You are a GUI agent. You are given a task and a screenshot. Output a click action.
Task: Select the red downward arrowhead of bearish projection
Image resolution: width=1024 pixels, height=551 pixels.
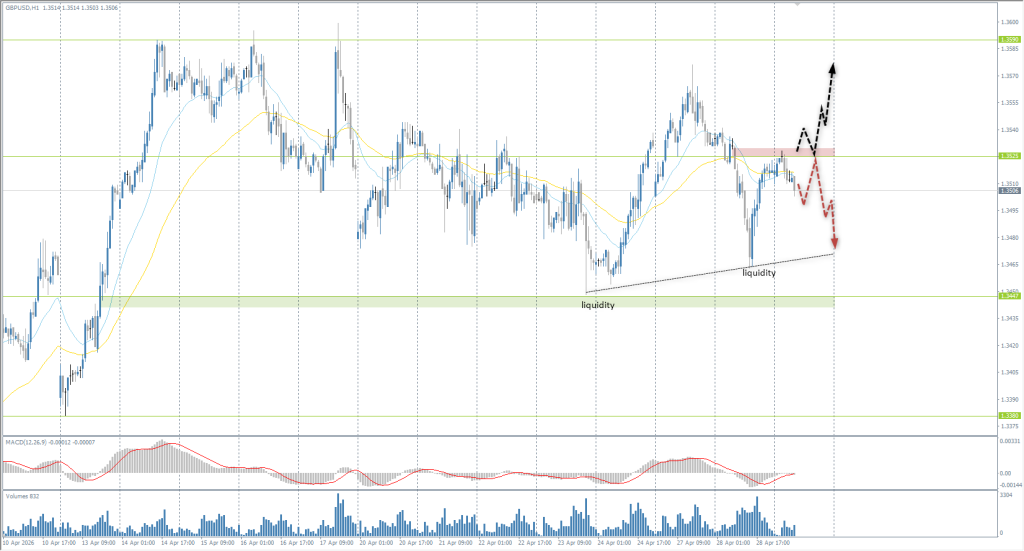(835, 243)
